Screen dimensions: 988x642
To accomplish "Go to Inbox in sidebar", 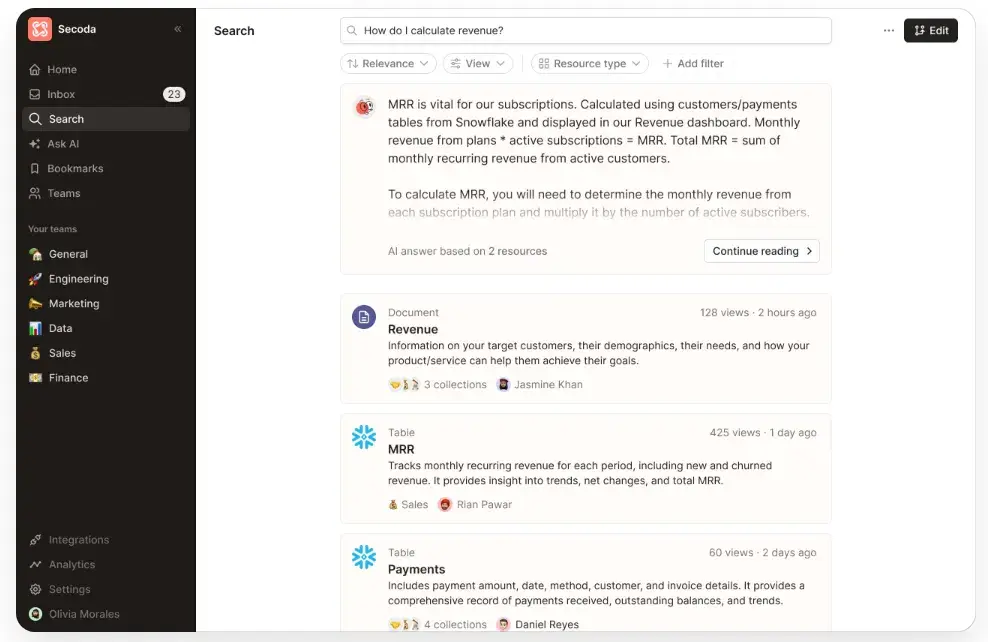I will (61, 94).
